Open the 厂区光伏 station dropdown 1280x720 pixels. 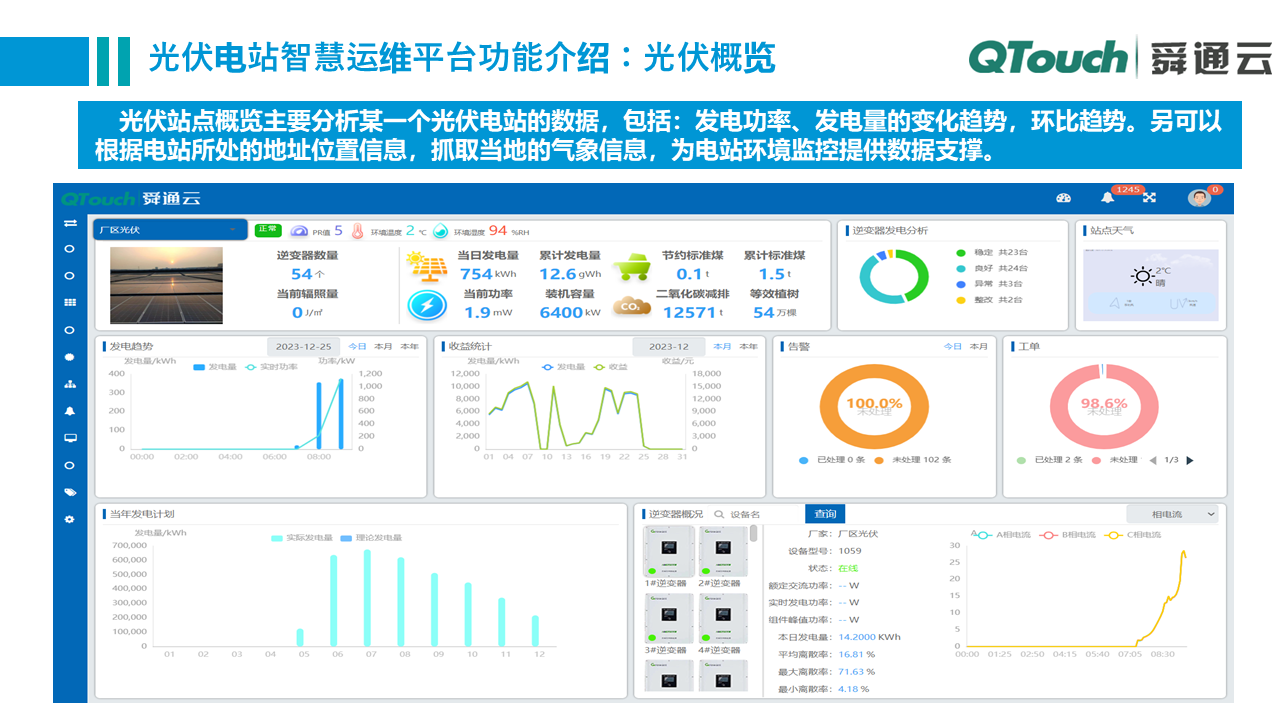[170, 229]
